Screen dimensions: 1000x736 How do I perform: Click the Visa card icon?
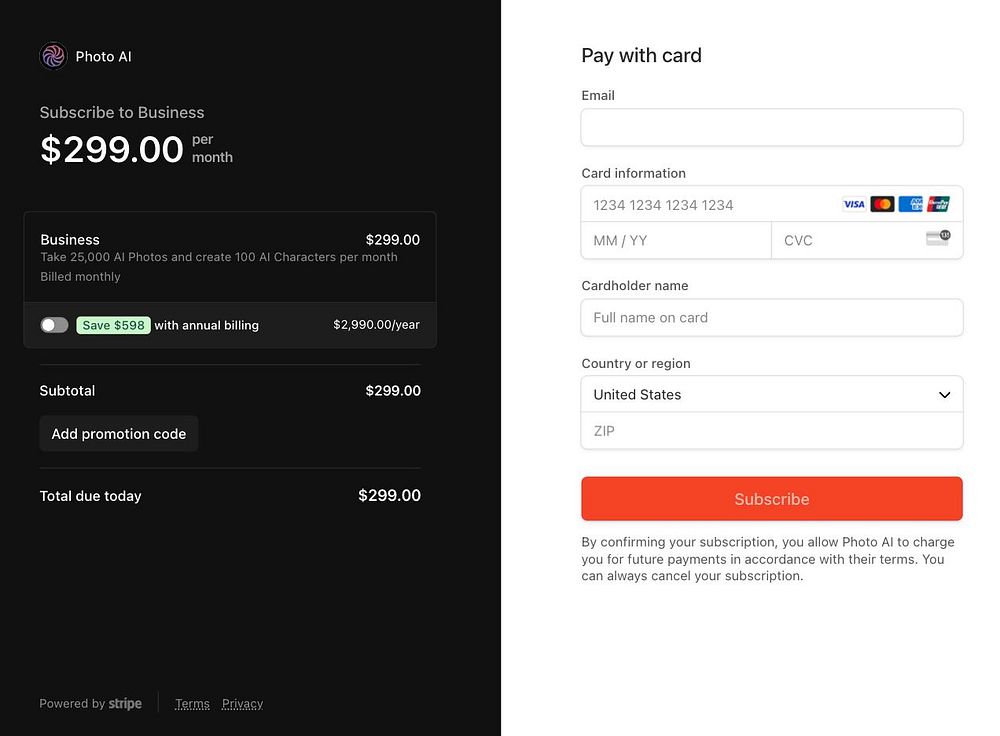854,204
